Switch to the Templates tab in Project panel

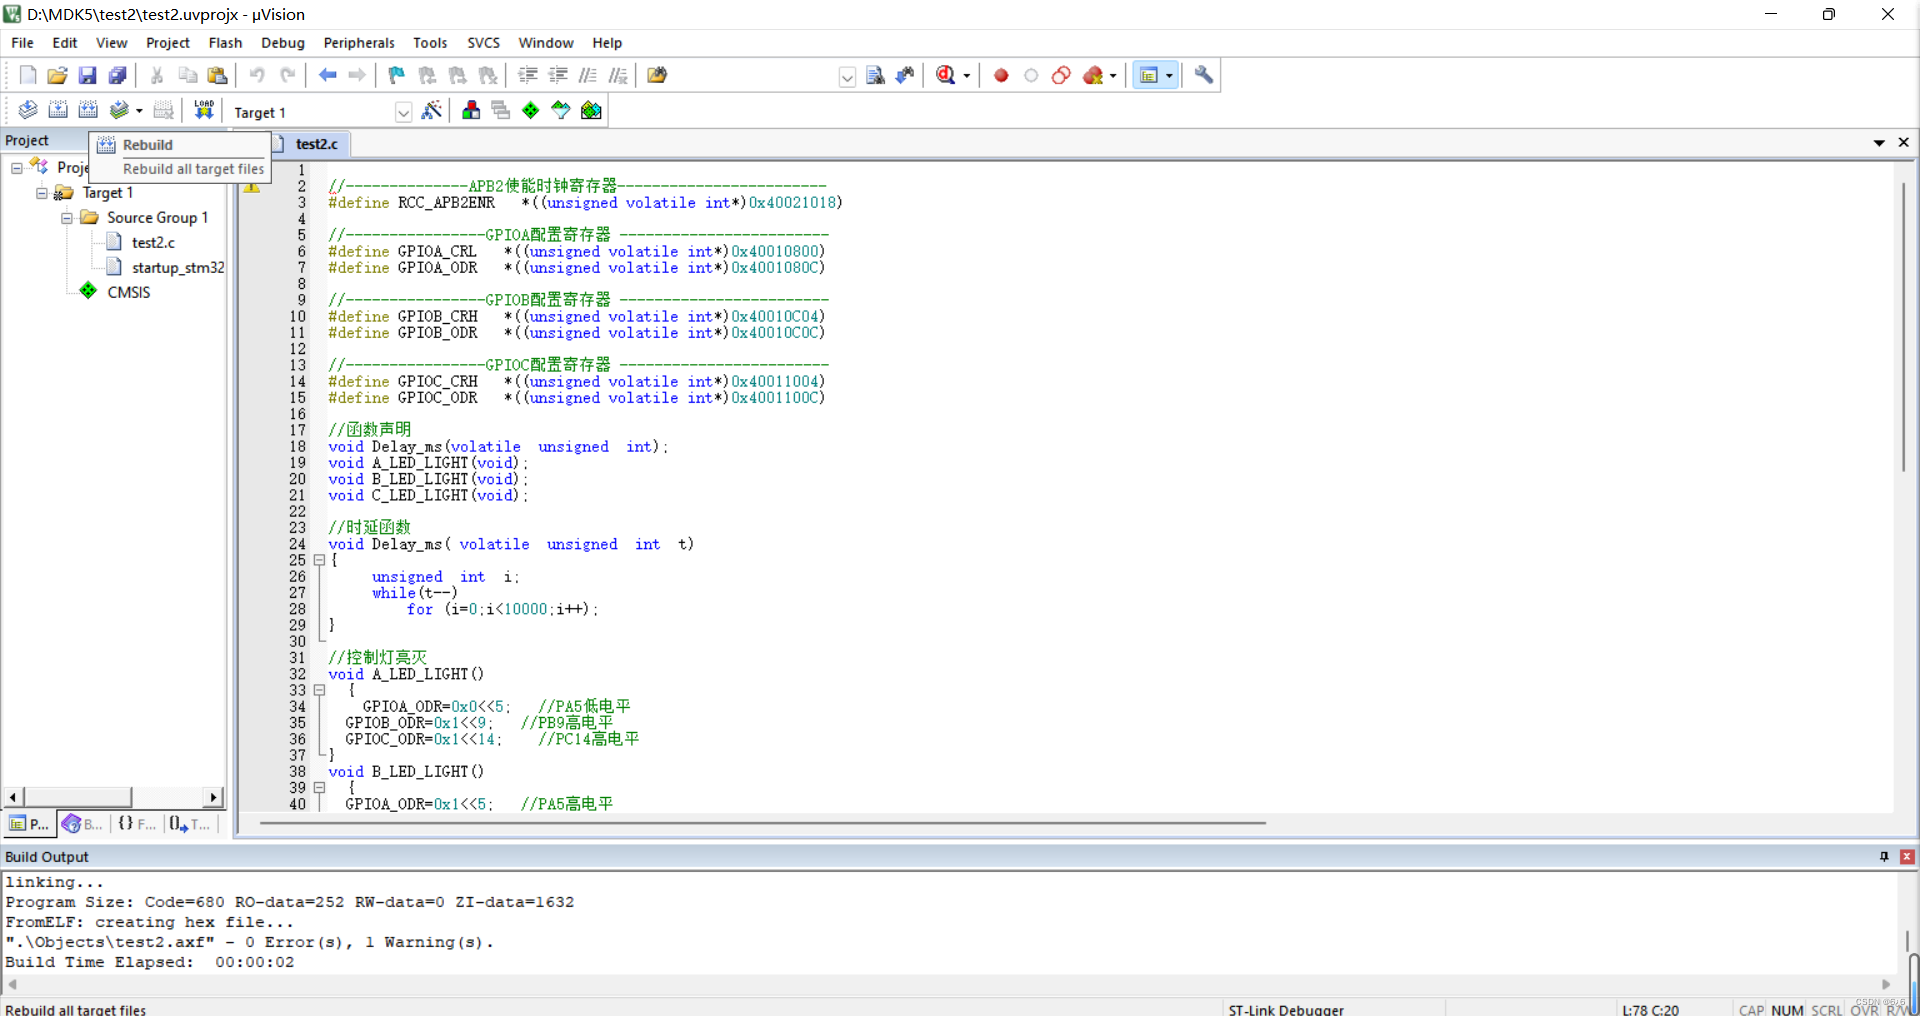[x=190, y=824]
